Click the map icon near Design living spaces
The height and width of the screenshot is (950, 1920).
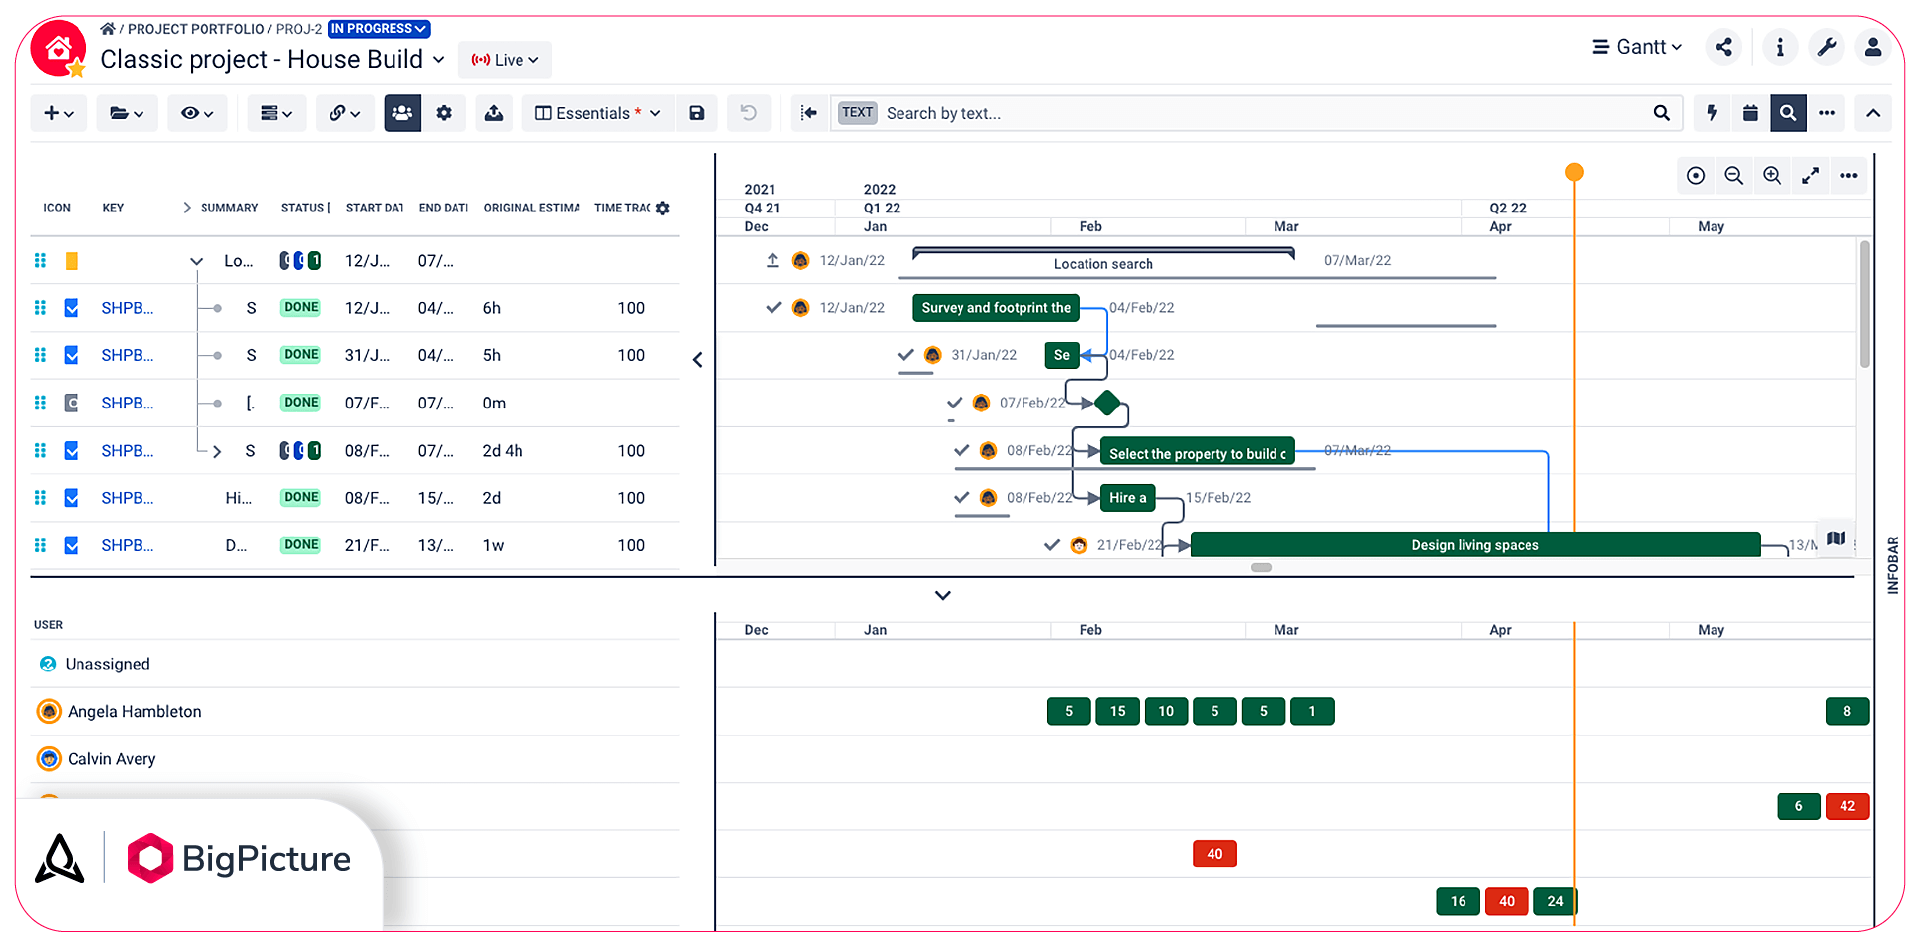[1835, 538]
